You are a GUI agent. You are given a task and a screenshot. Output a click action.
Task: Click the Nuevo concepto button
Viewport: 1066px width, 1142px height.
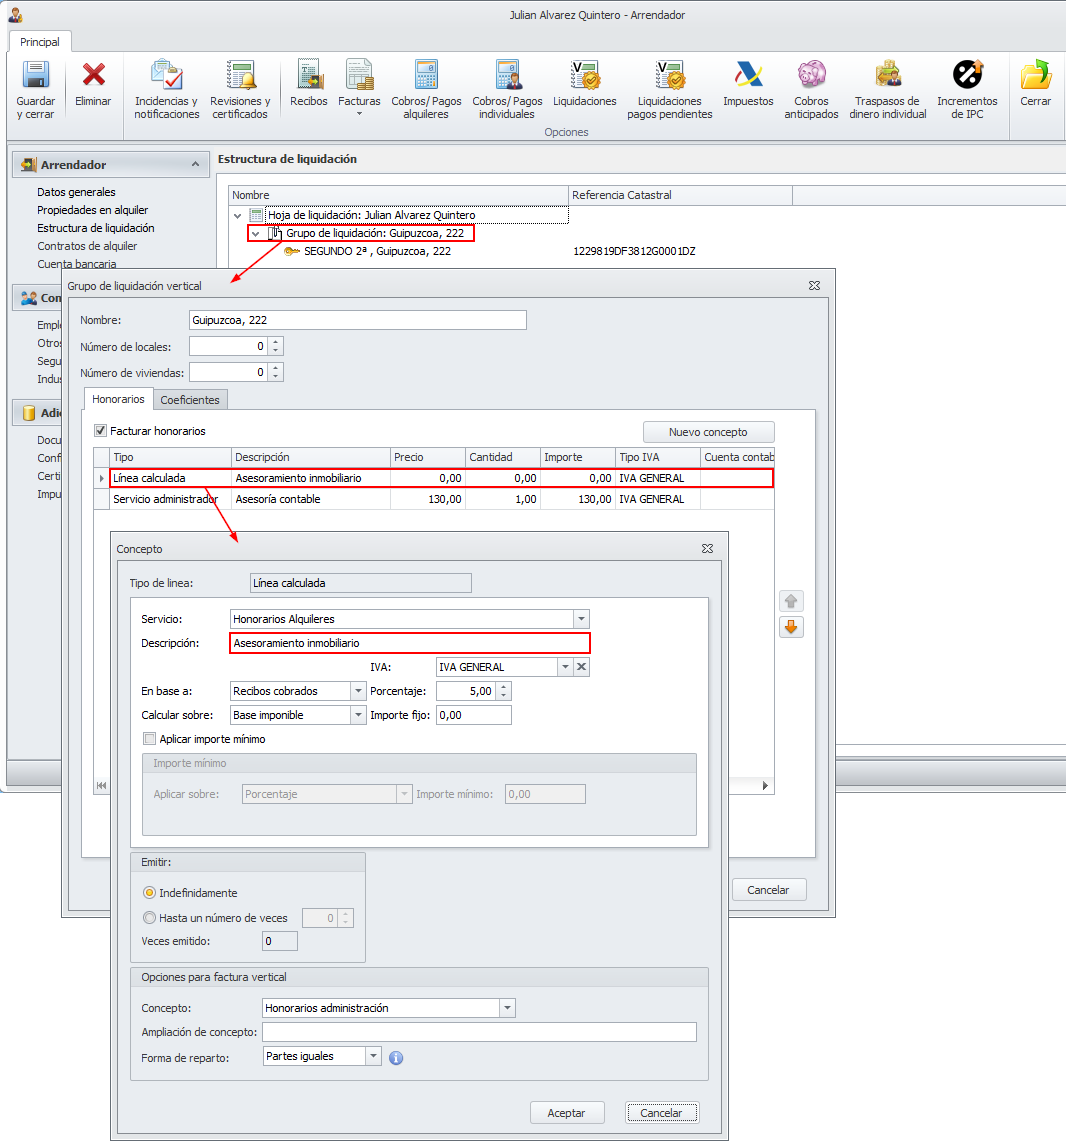pyautogui.click(x=708, y=432)
